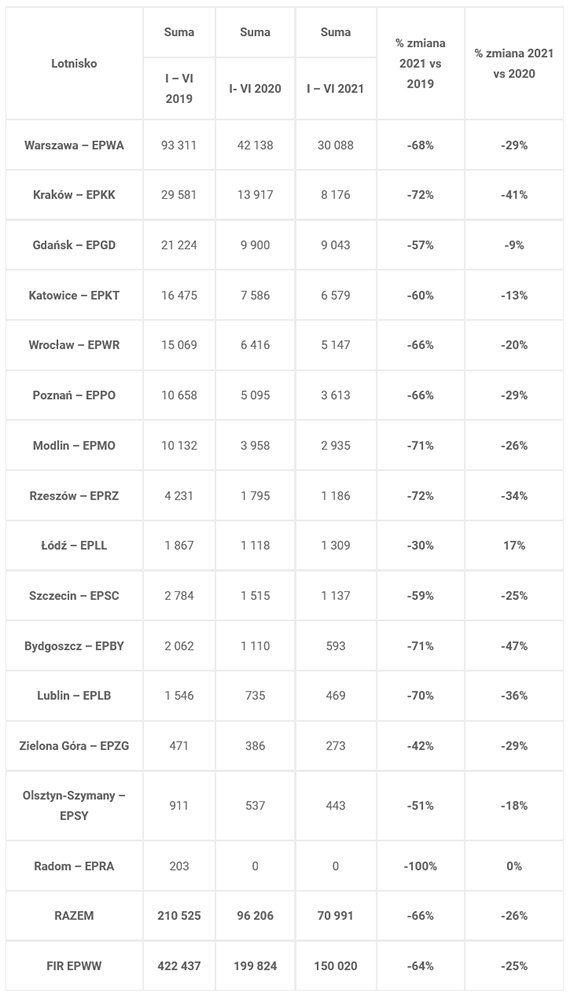Select the 422 437 FIR EPWW value

click(x=179, y=966)
